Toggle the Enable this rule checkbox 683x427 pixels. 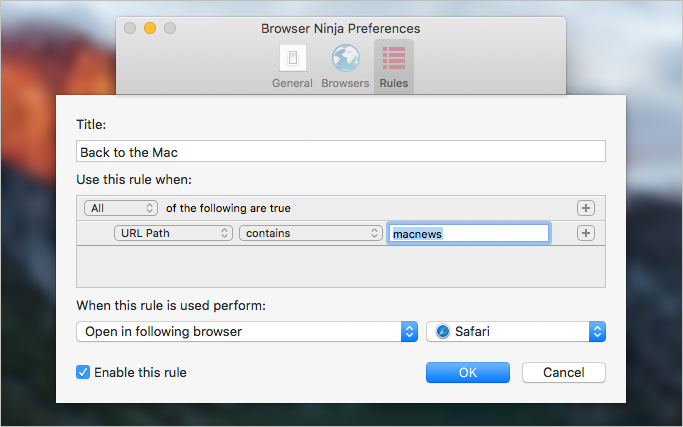pyautogui.click(x=83, y=373)
